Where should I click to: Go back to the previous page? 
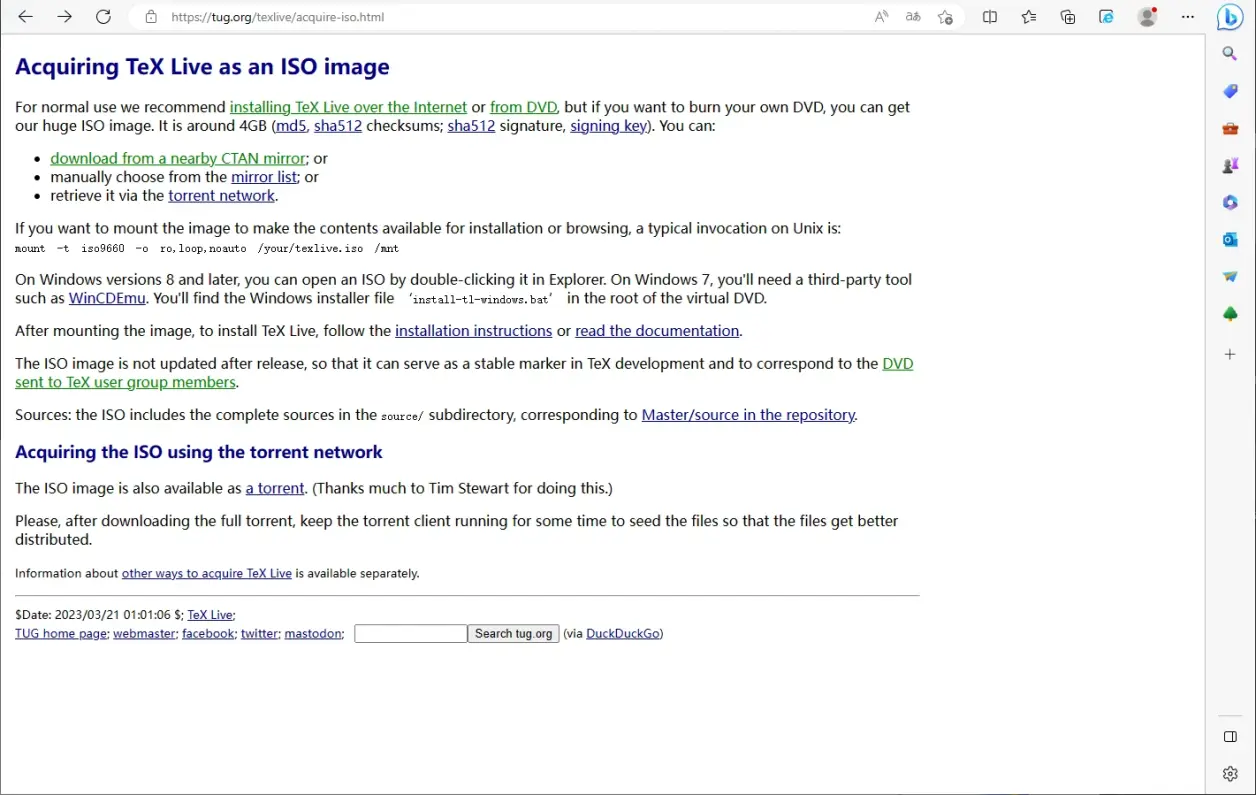point(26,17)
